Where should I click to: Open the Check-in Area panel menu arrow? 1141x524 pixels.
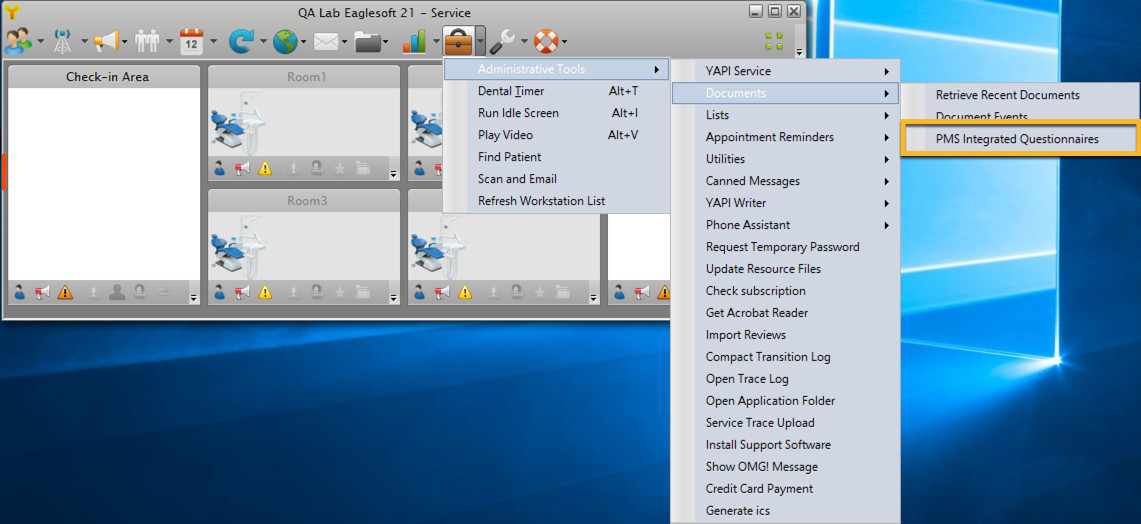click(194, 297)
